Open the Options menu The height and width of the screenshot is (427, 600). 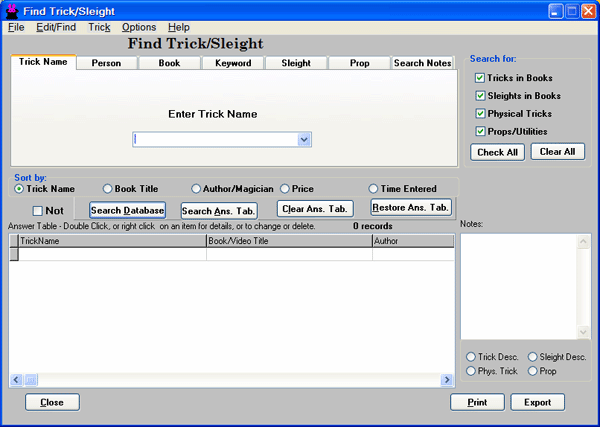pyautogui.click(x=139, y=27)
